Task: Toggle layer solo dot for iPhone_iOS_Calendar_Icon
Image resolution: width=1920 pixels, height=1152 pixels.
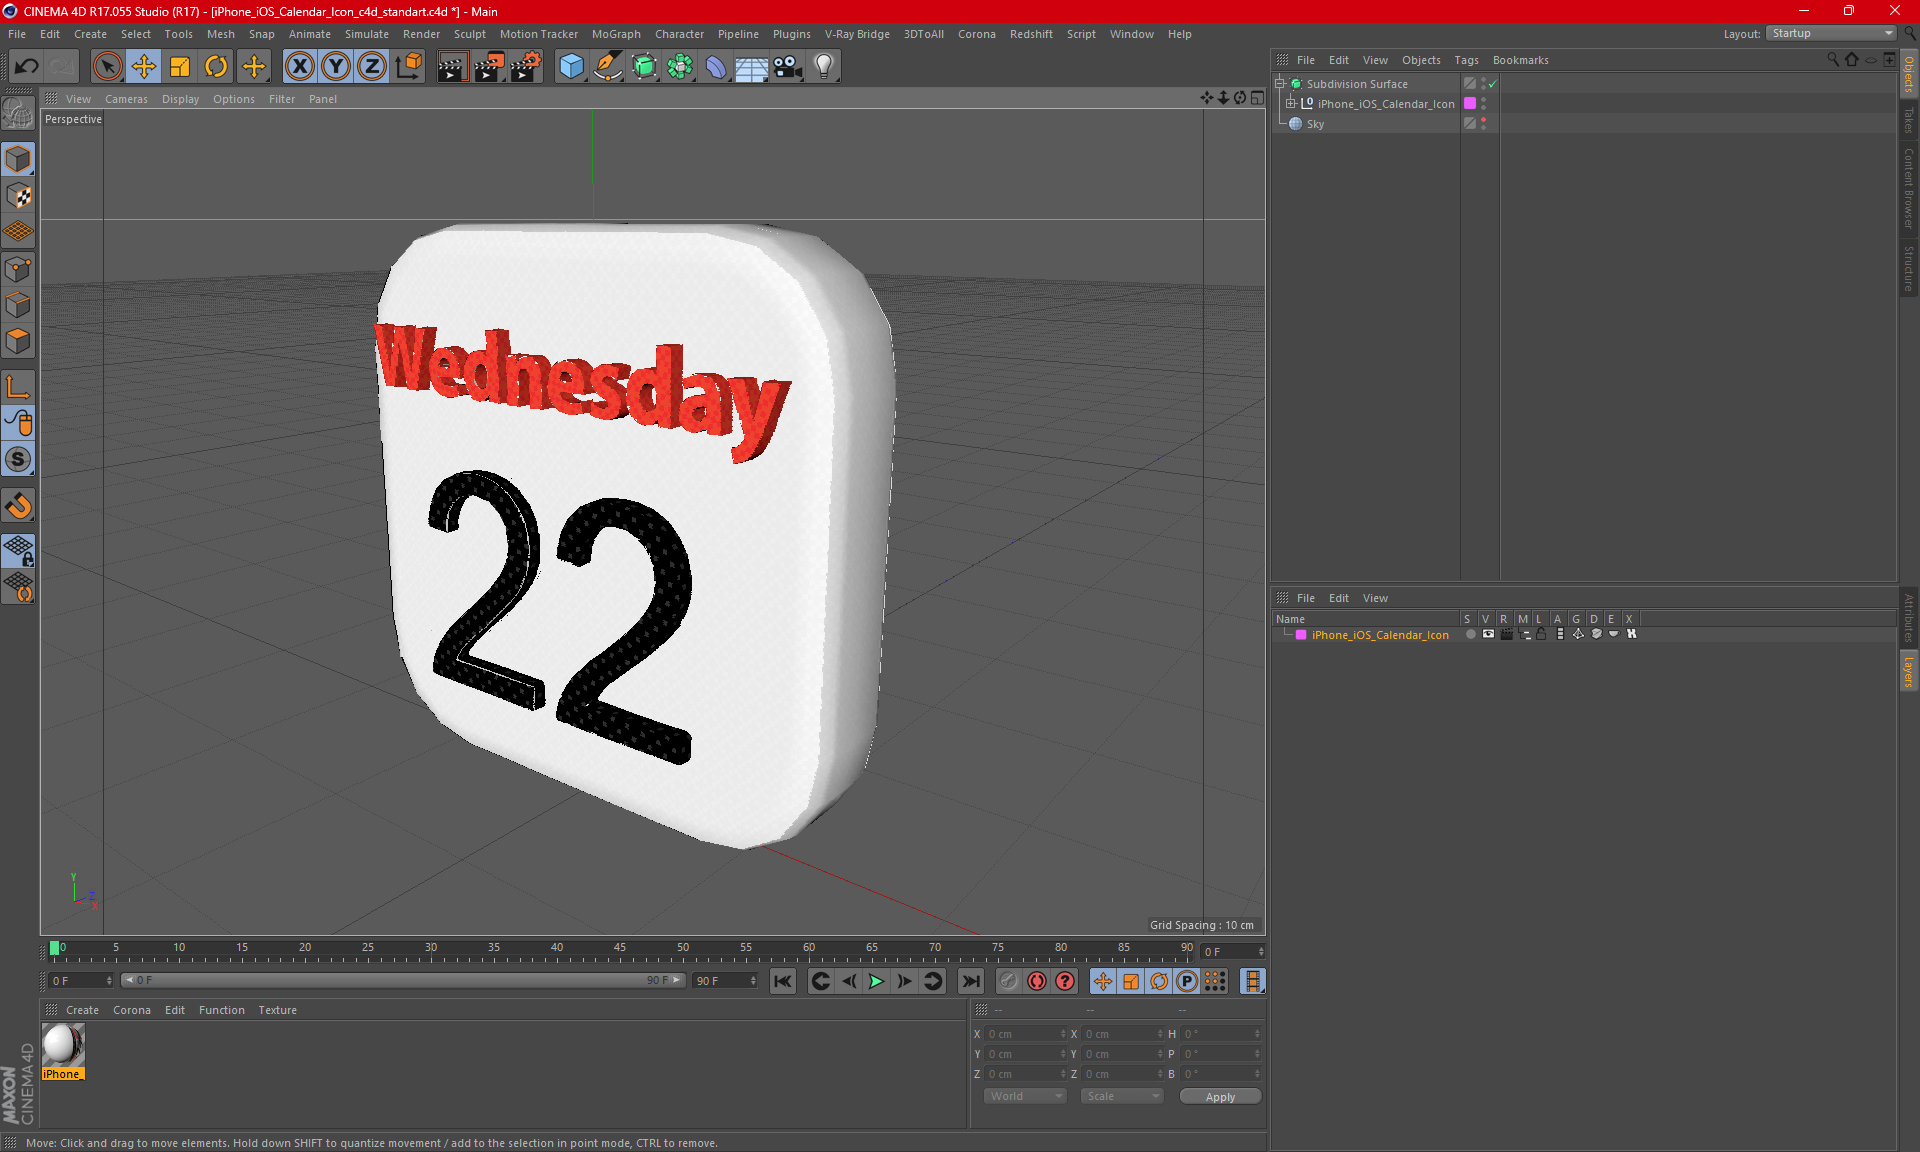Action: point(1470,634)
